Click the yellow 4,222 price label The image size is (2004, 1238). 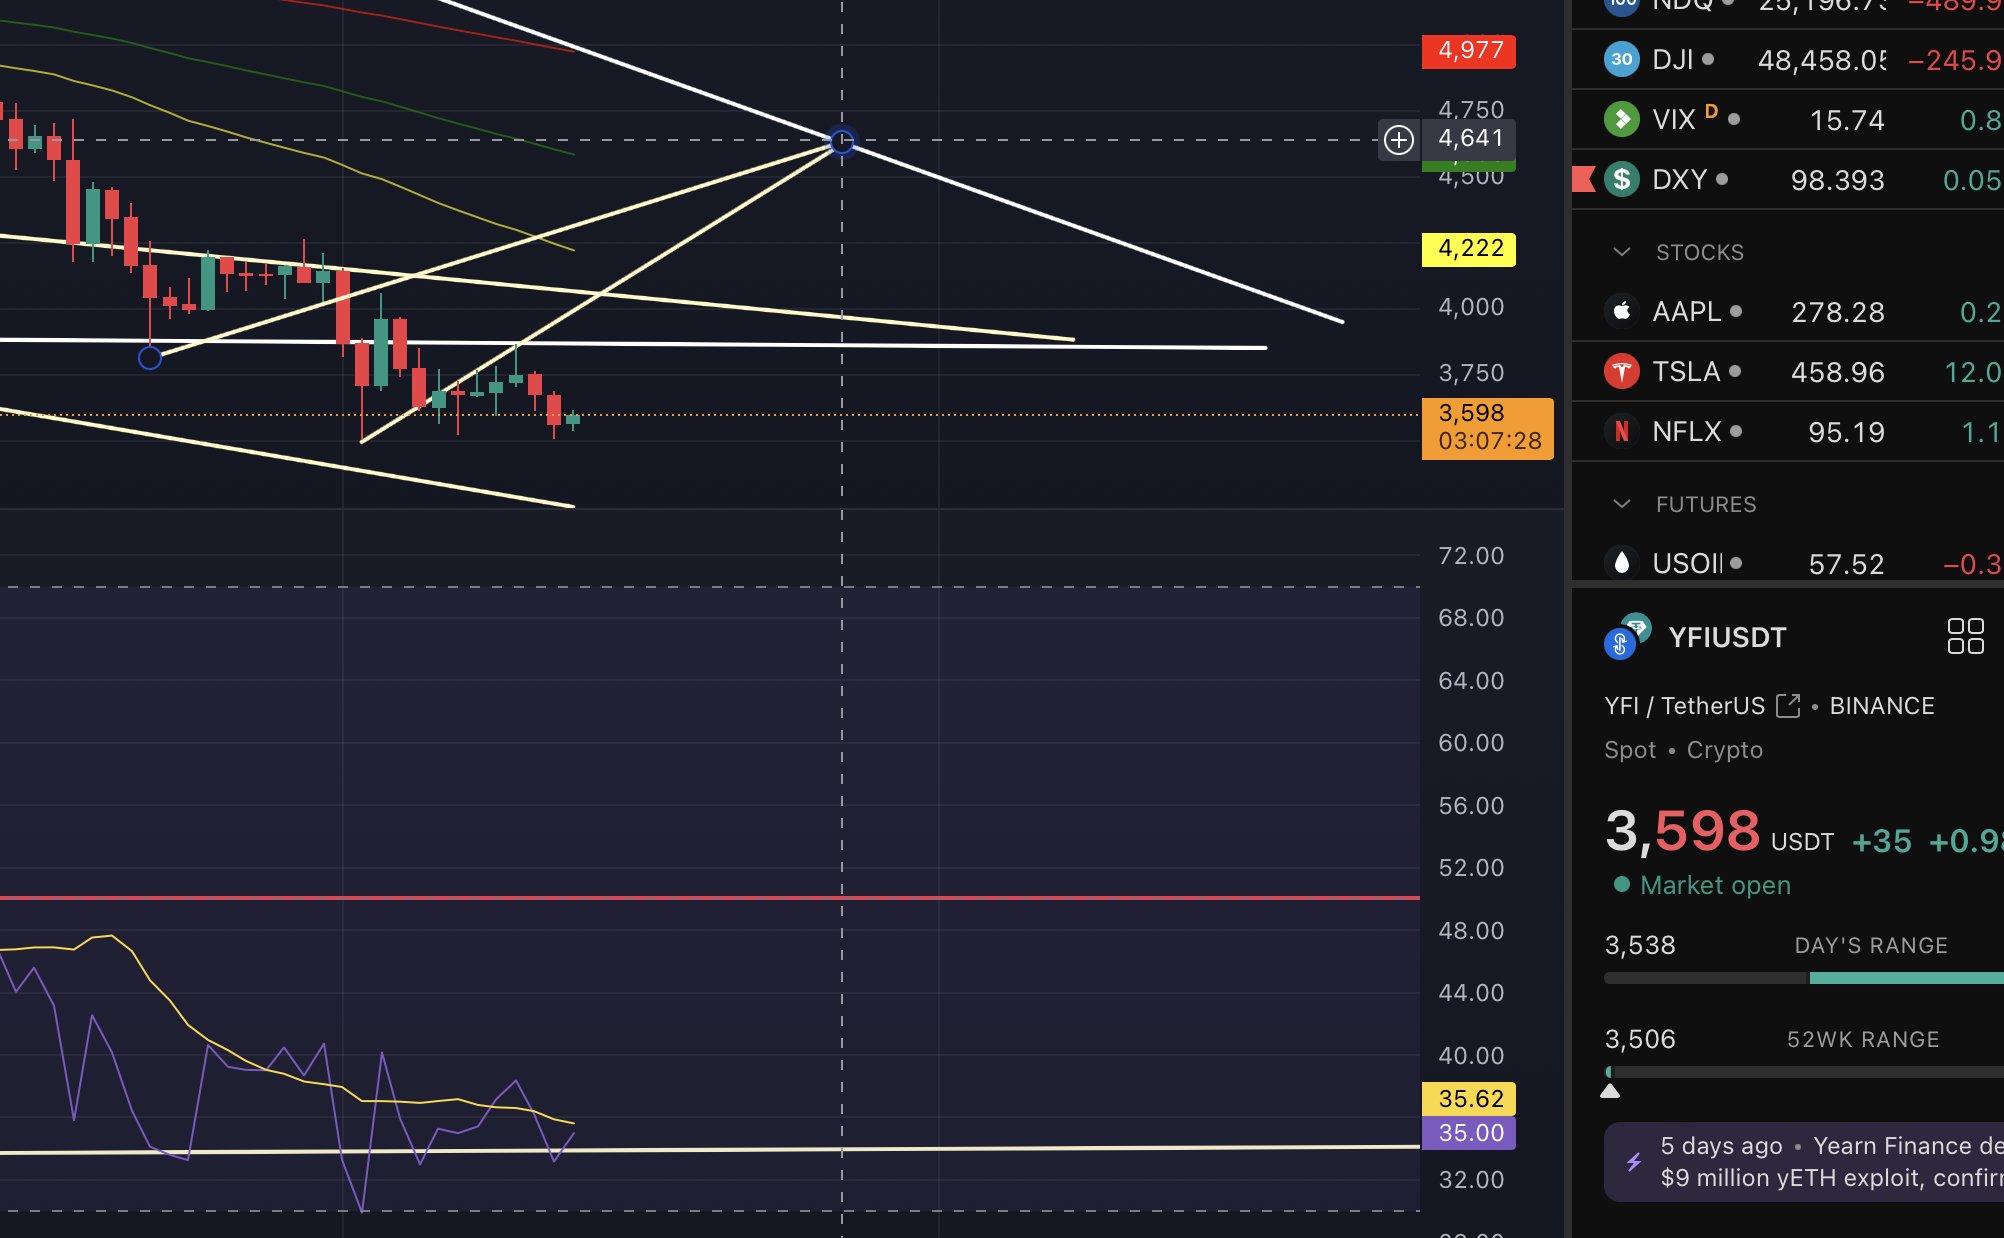[x=1468, y=249]
